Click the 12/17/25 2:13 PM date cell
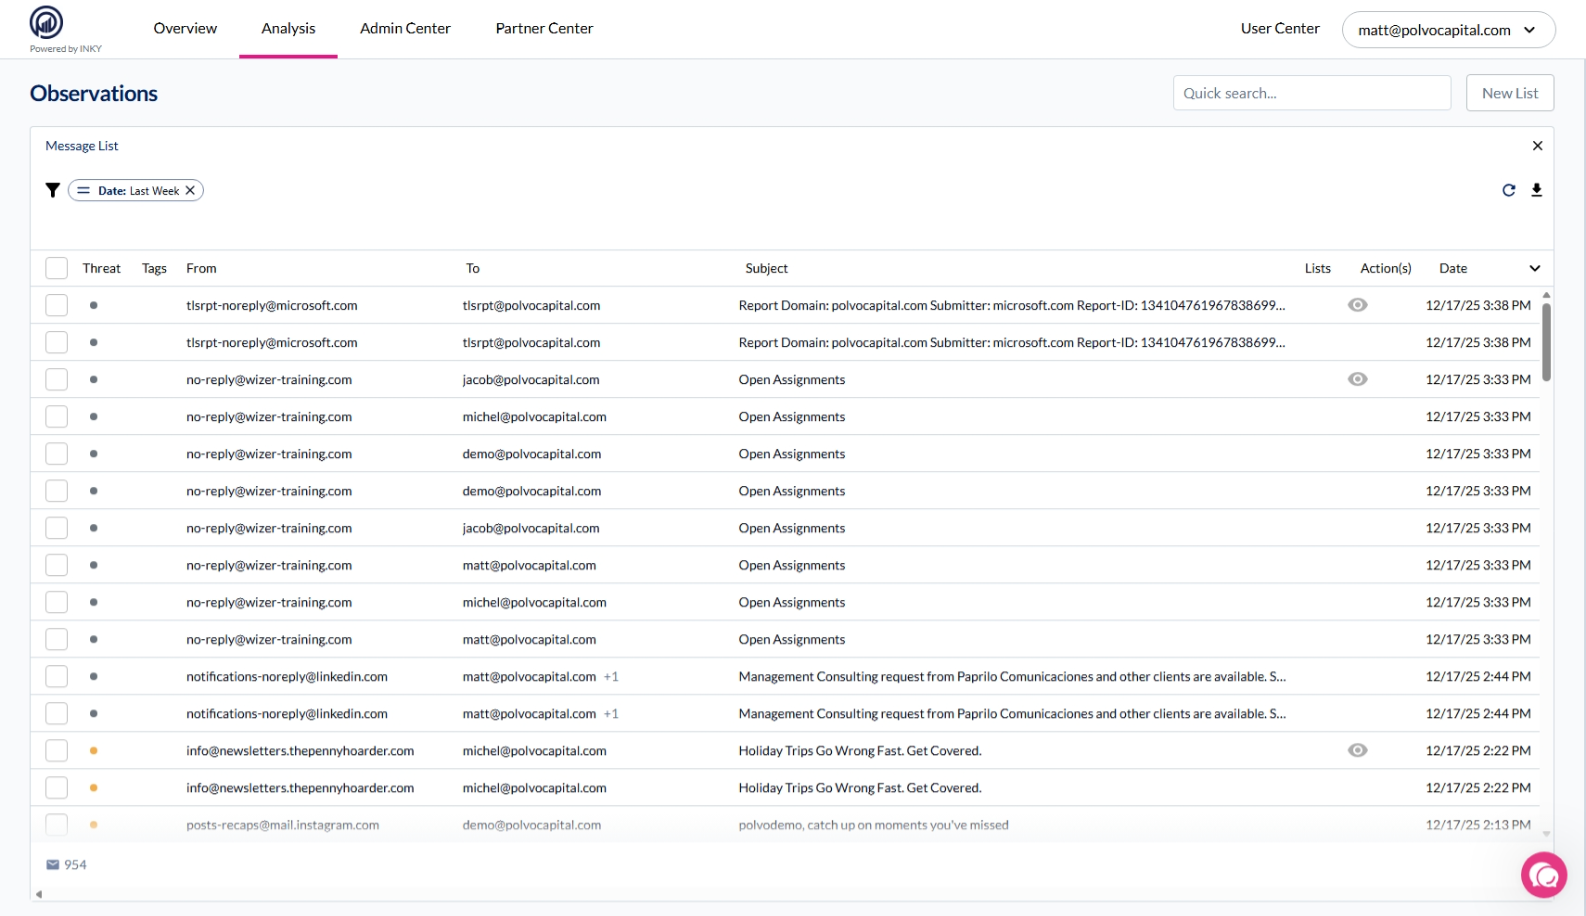1586x916 pixels. [x=1478, y=825]
